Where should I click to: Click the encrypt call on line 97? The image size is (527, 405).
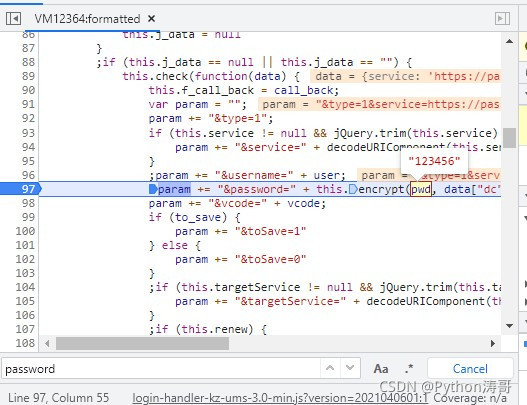point(381,189)
